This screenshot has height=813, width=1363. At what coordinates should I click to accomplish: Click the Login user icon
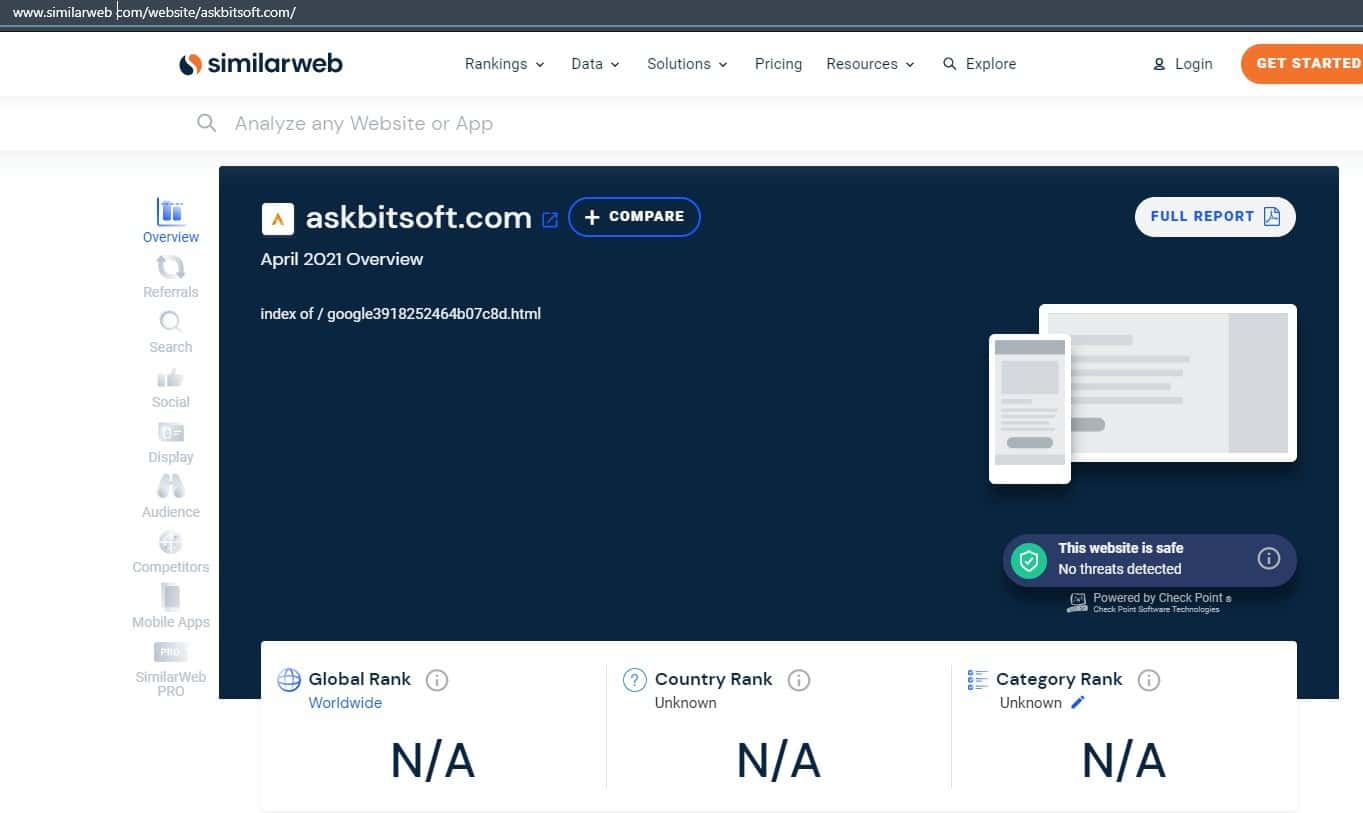(1159, 64)
